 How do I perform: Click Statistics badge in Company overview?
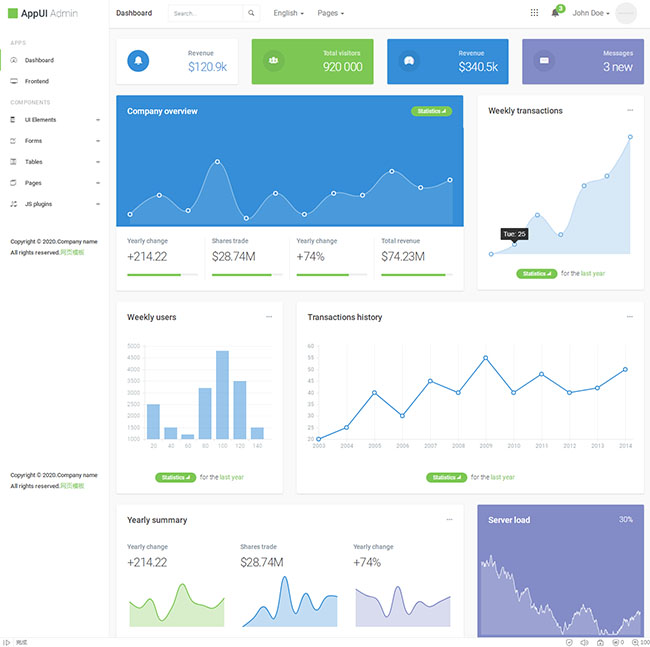[x=431, y=111]
